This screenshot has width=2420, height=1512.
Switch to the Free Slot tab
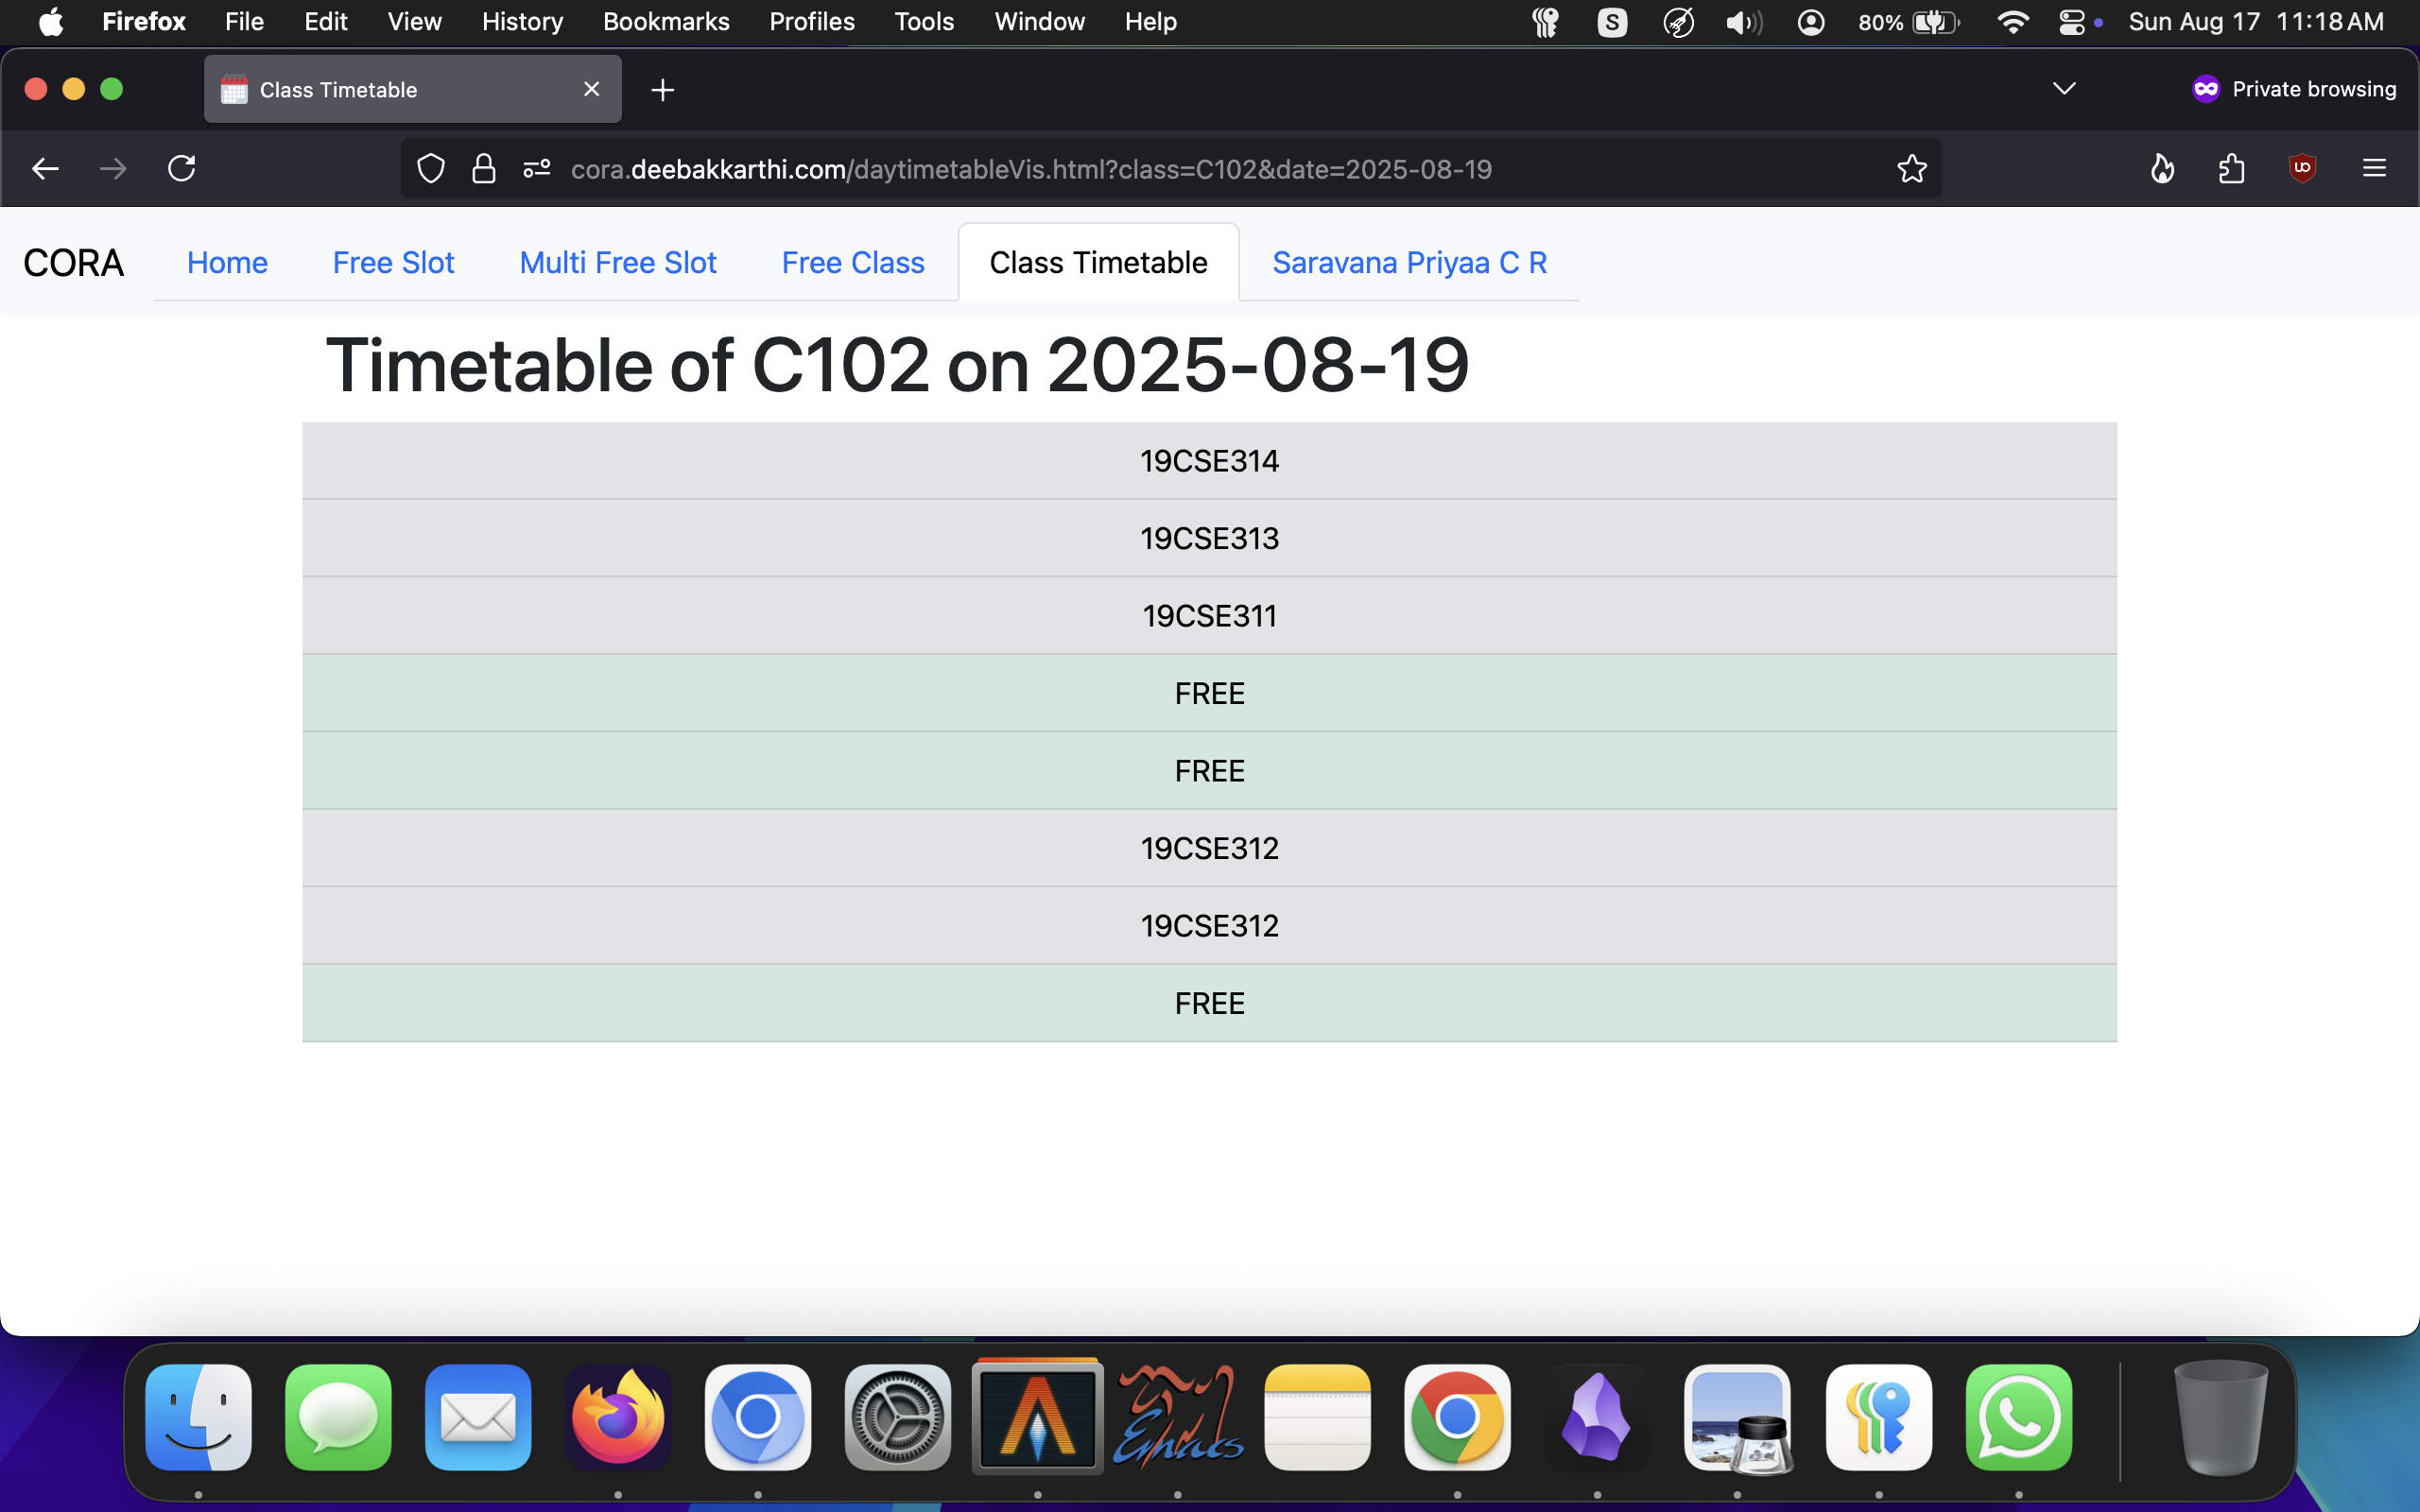[393, 263]
